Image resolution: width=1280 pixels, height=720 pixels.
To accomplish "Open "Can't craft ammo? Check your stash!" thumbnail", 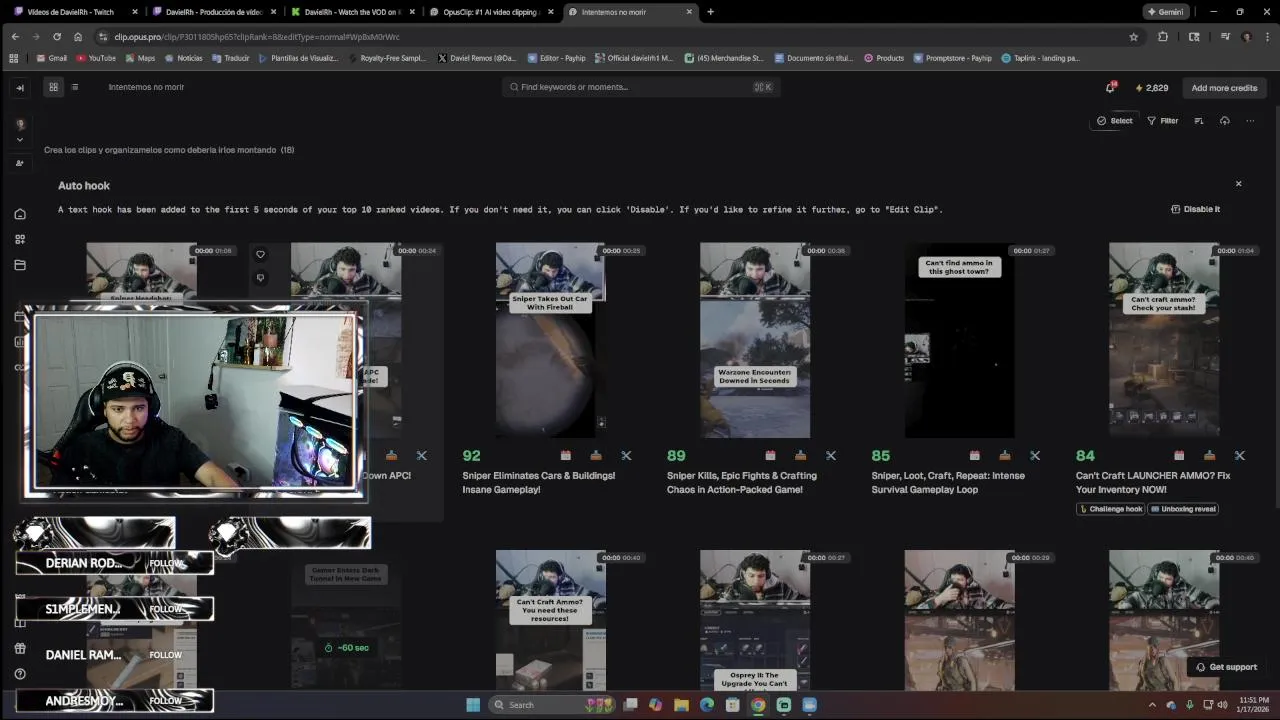I will point(1164,340).
